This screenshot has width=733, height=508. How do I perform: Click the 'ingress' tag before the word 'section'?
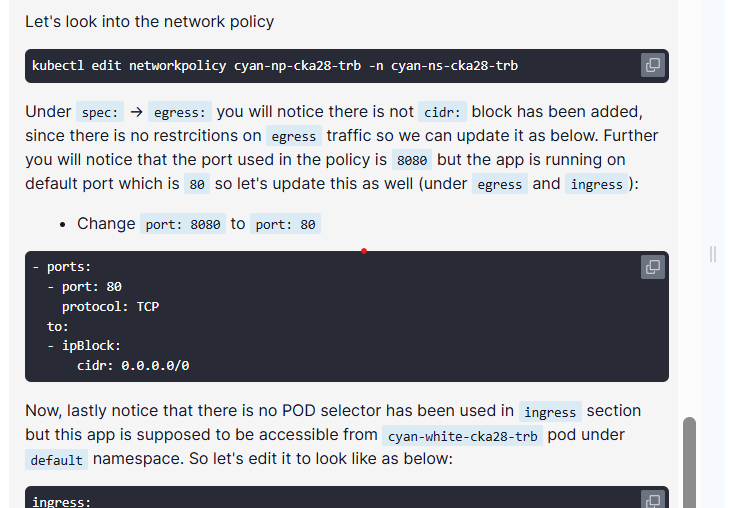pos(550,412)
